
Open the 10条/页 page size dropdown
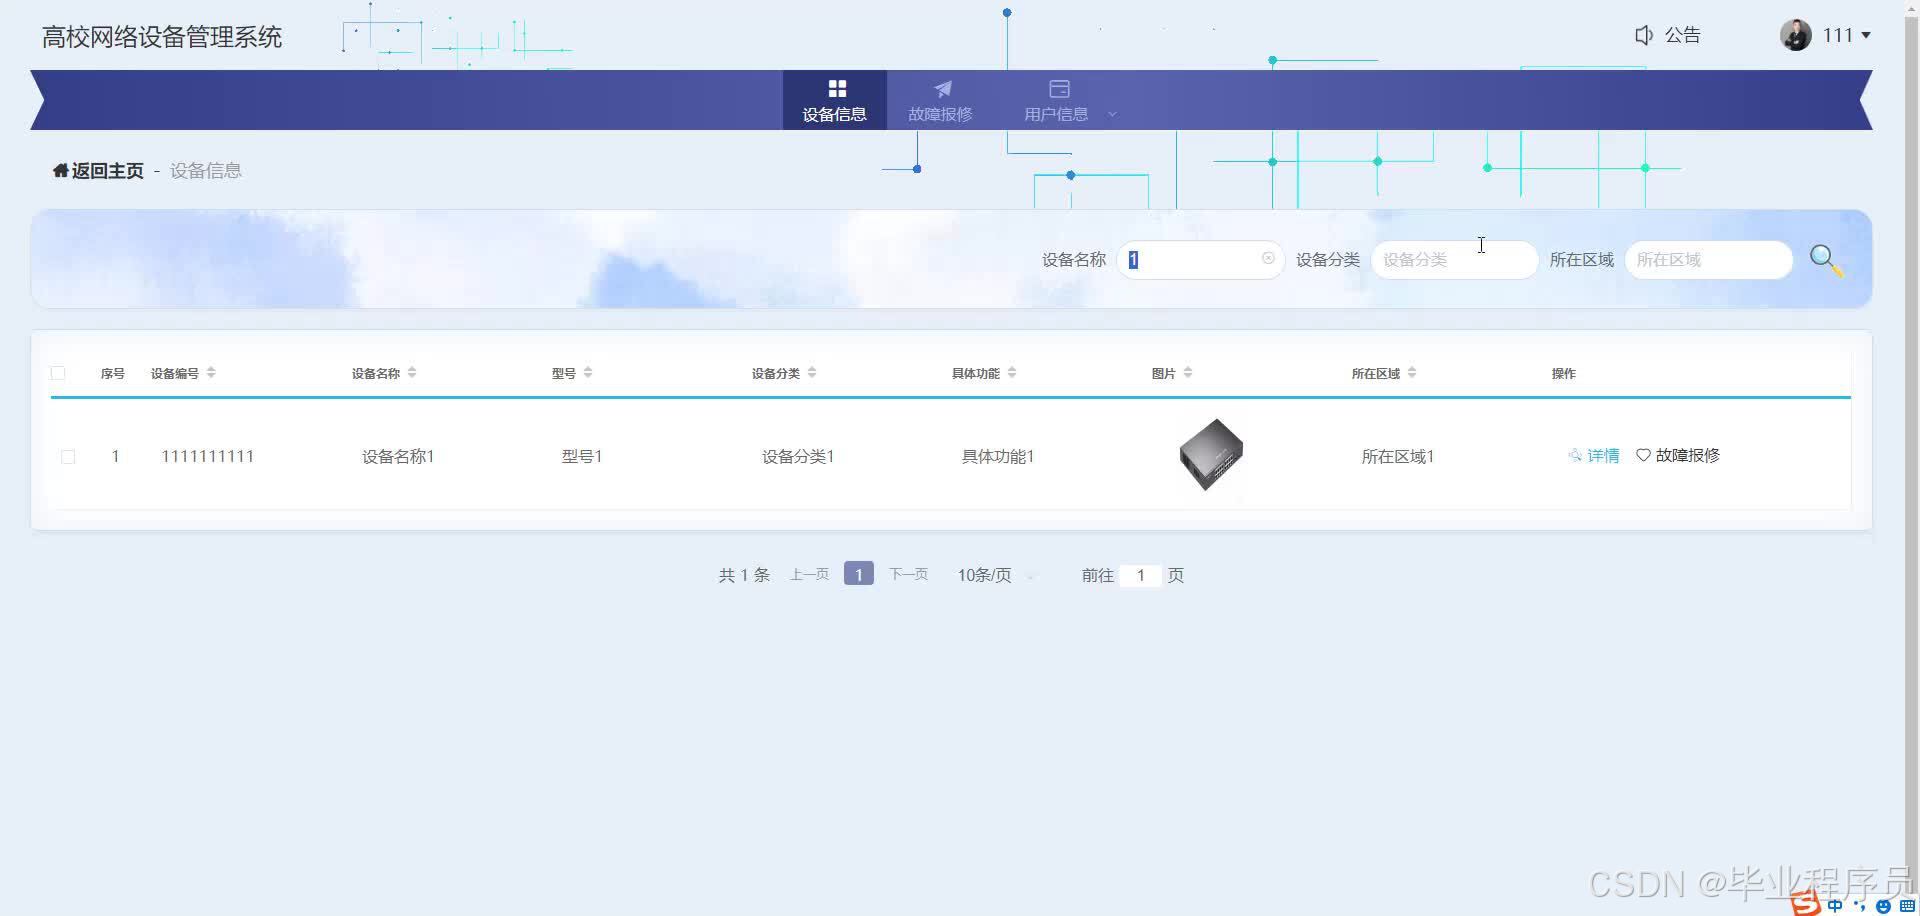997,575
